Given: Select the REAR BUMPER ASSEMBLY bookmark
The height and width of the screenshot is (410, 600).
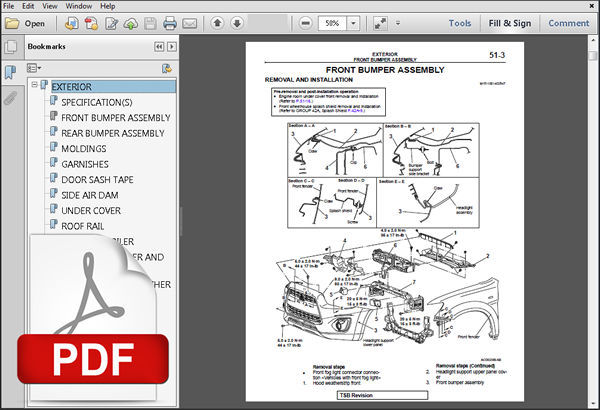Looking at the screenshot, I should click(112, 133).
